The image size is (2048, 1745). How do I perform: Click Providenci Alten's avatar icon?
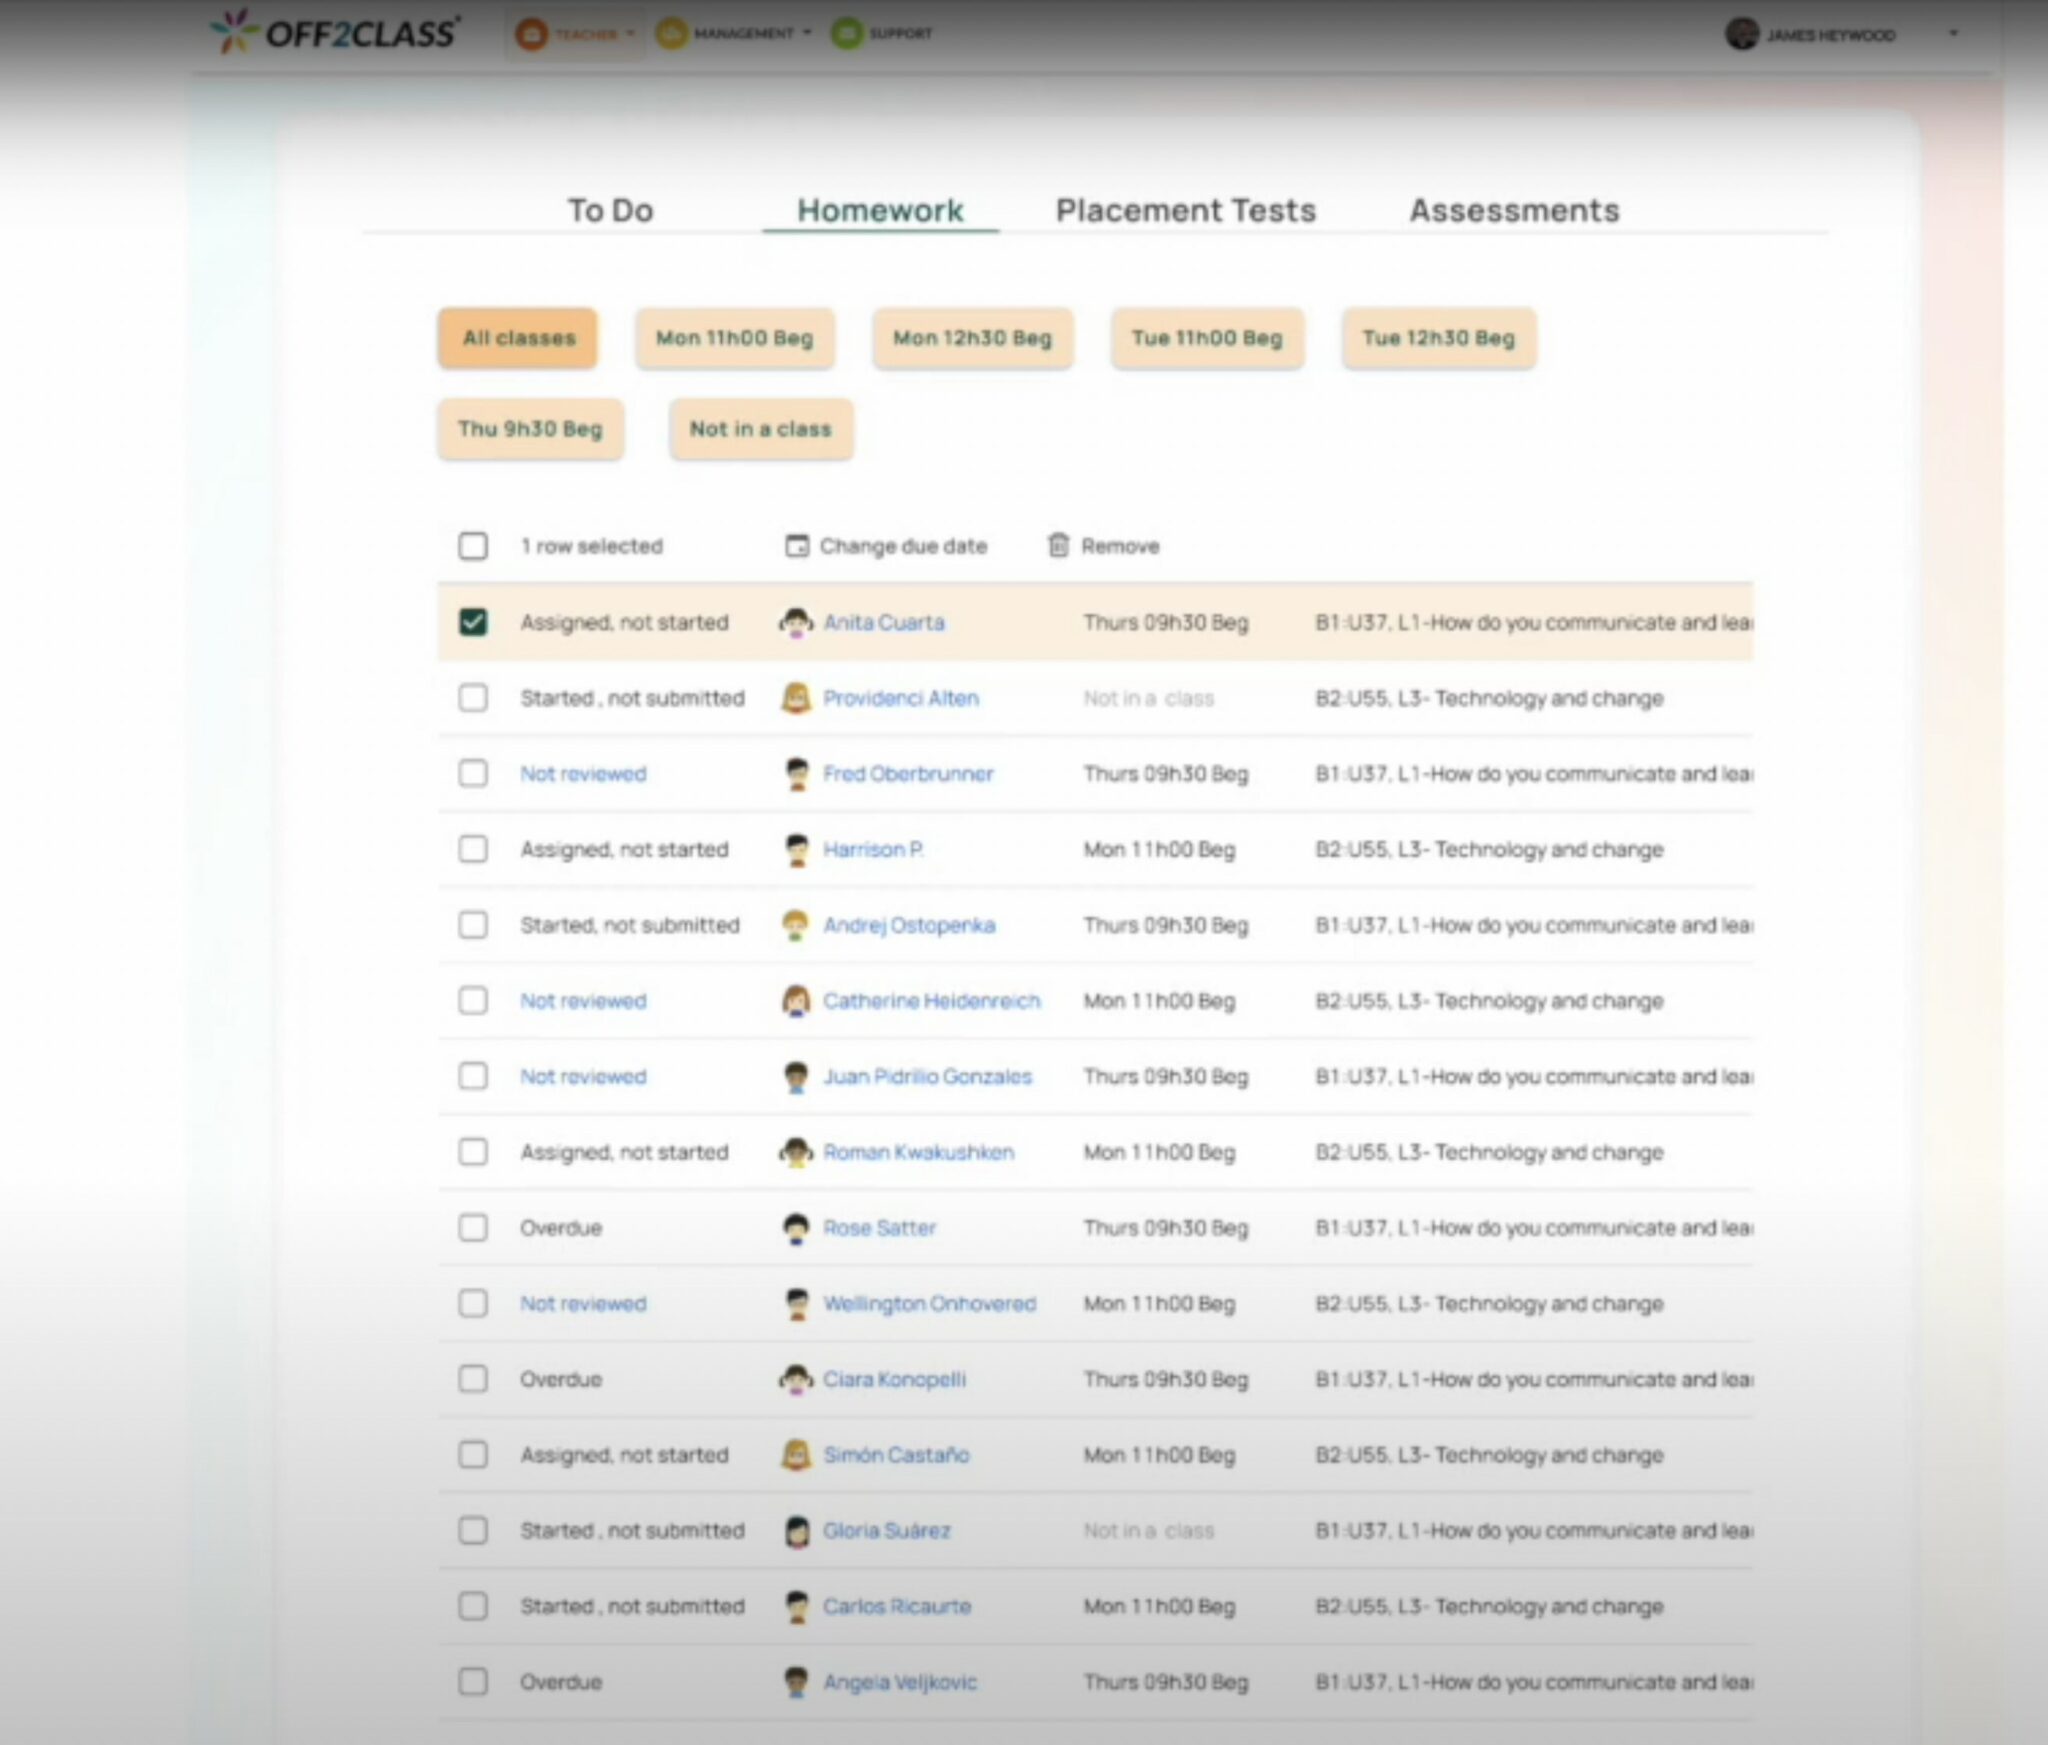point(796,698)
